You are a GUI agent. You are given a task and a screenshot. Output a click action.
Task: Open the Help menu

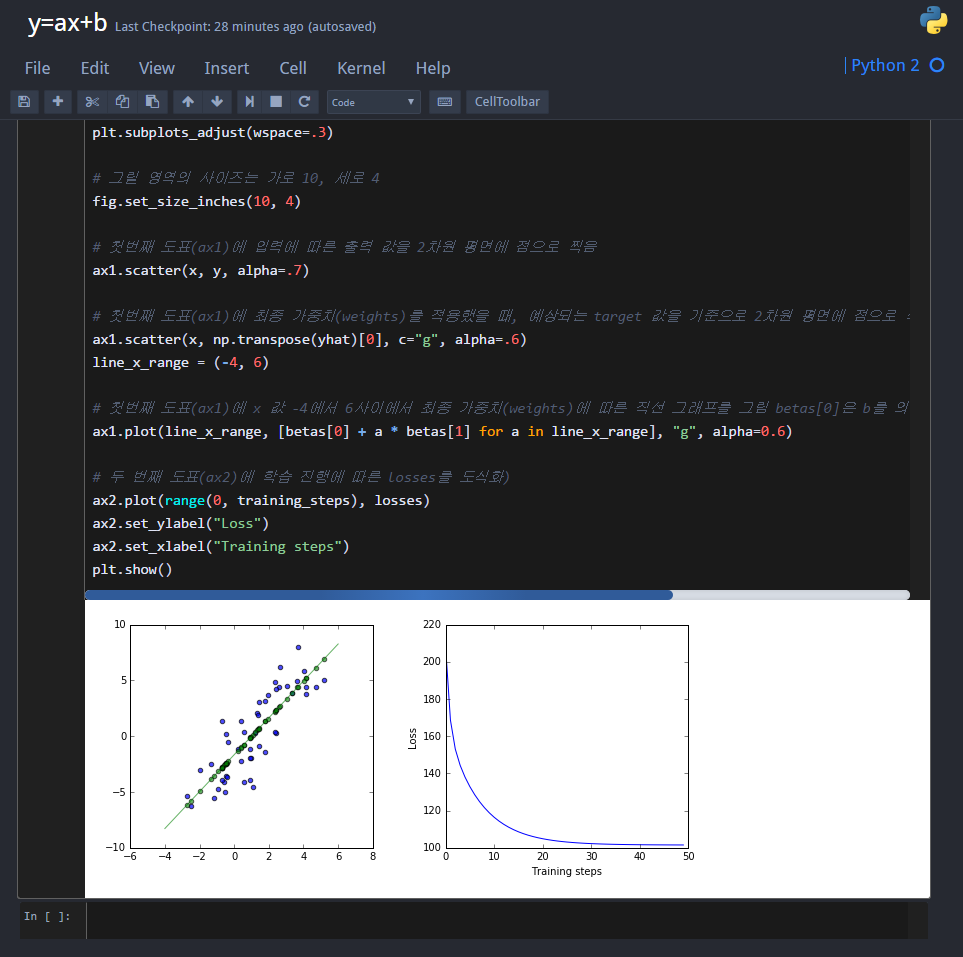coord(433,68)
